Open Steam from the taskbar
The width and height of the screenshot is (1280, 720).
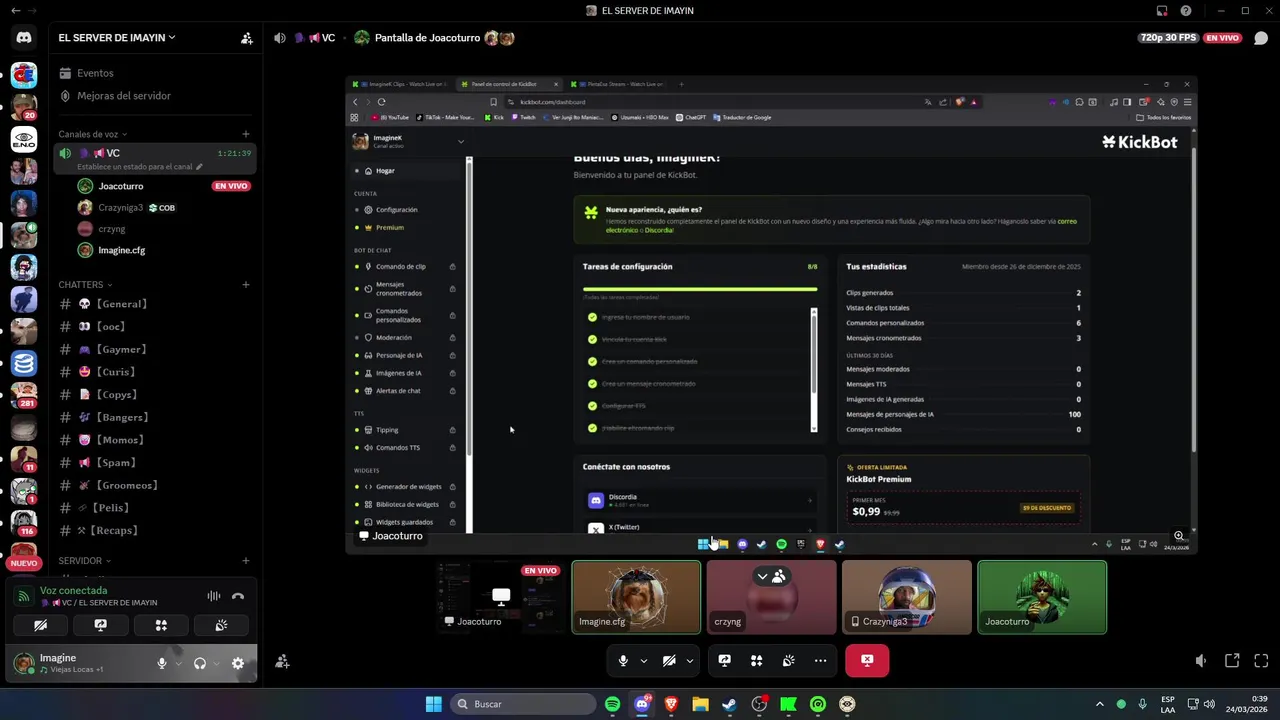[730, 704]
